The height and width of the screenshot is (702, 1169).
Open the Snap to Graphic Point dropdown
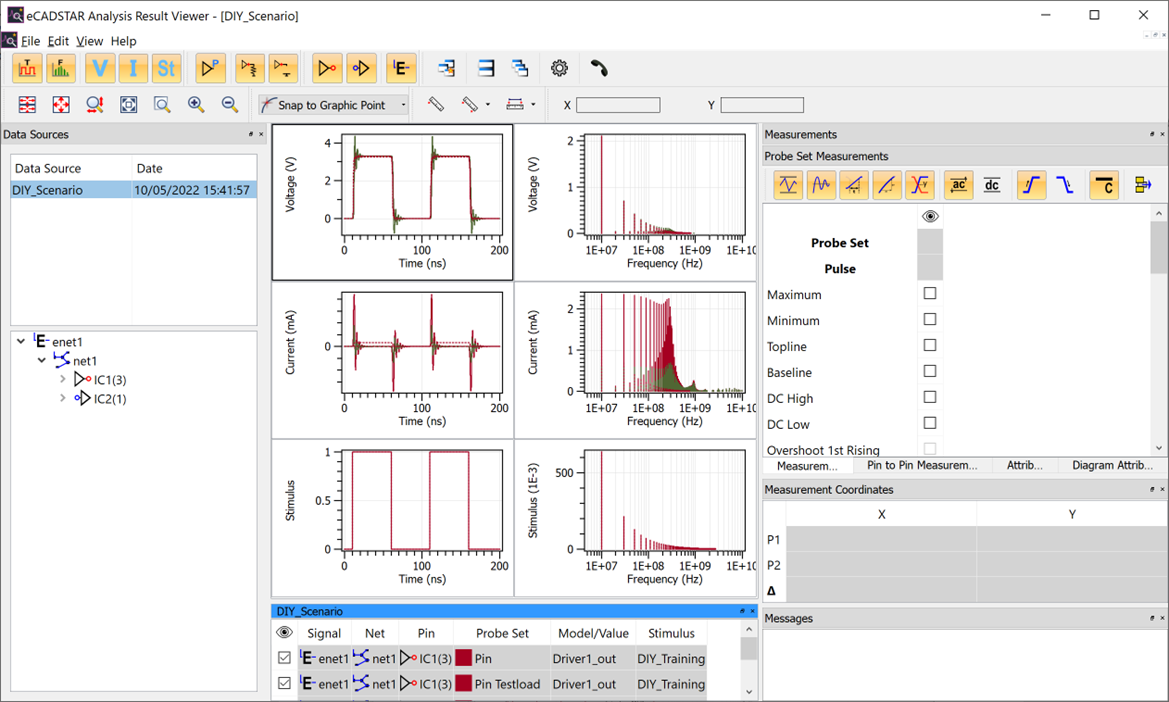point(403,105)
